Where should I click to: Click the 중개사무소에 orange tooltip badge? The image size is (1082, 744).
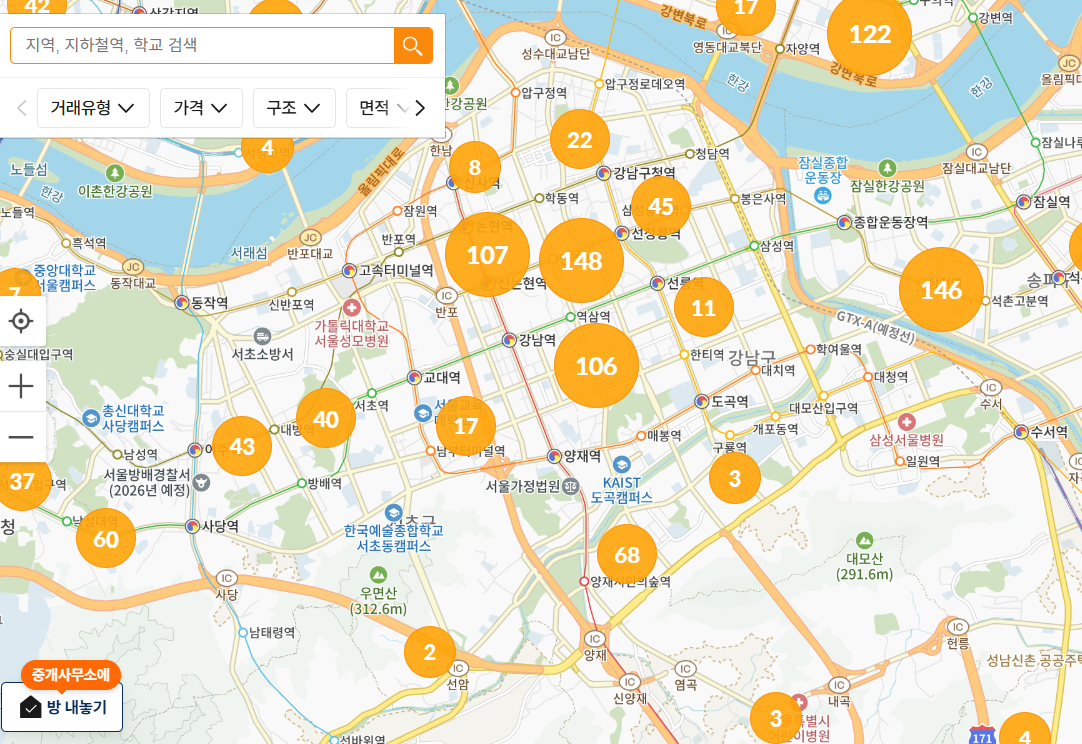(71, 674)
